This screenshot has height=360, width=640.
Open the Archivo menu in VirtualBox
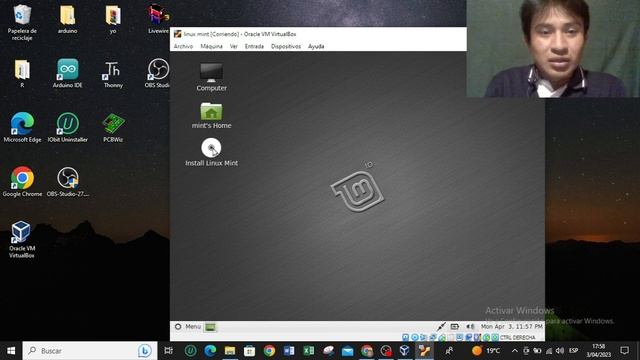(183, 47)
